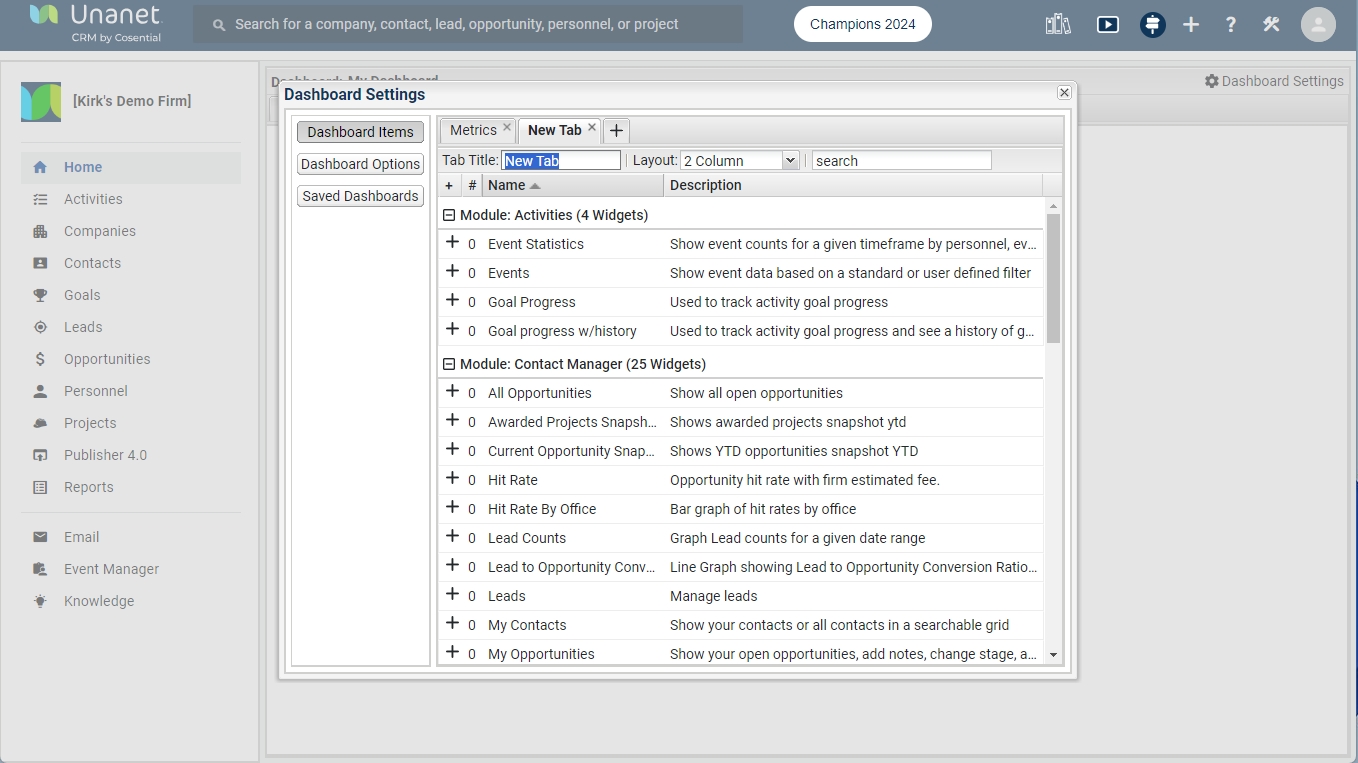Image resolution: width=1358 pixels, height=763 pixels.
Task: Click the signpost icon in top bar
Action: [x=1152, y=25]
